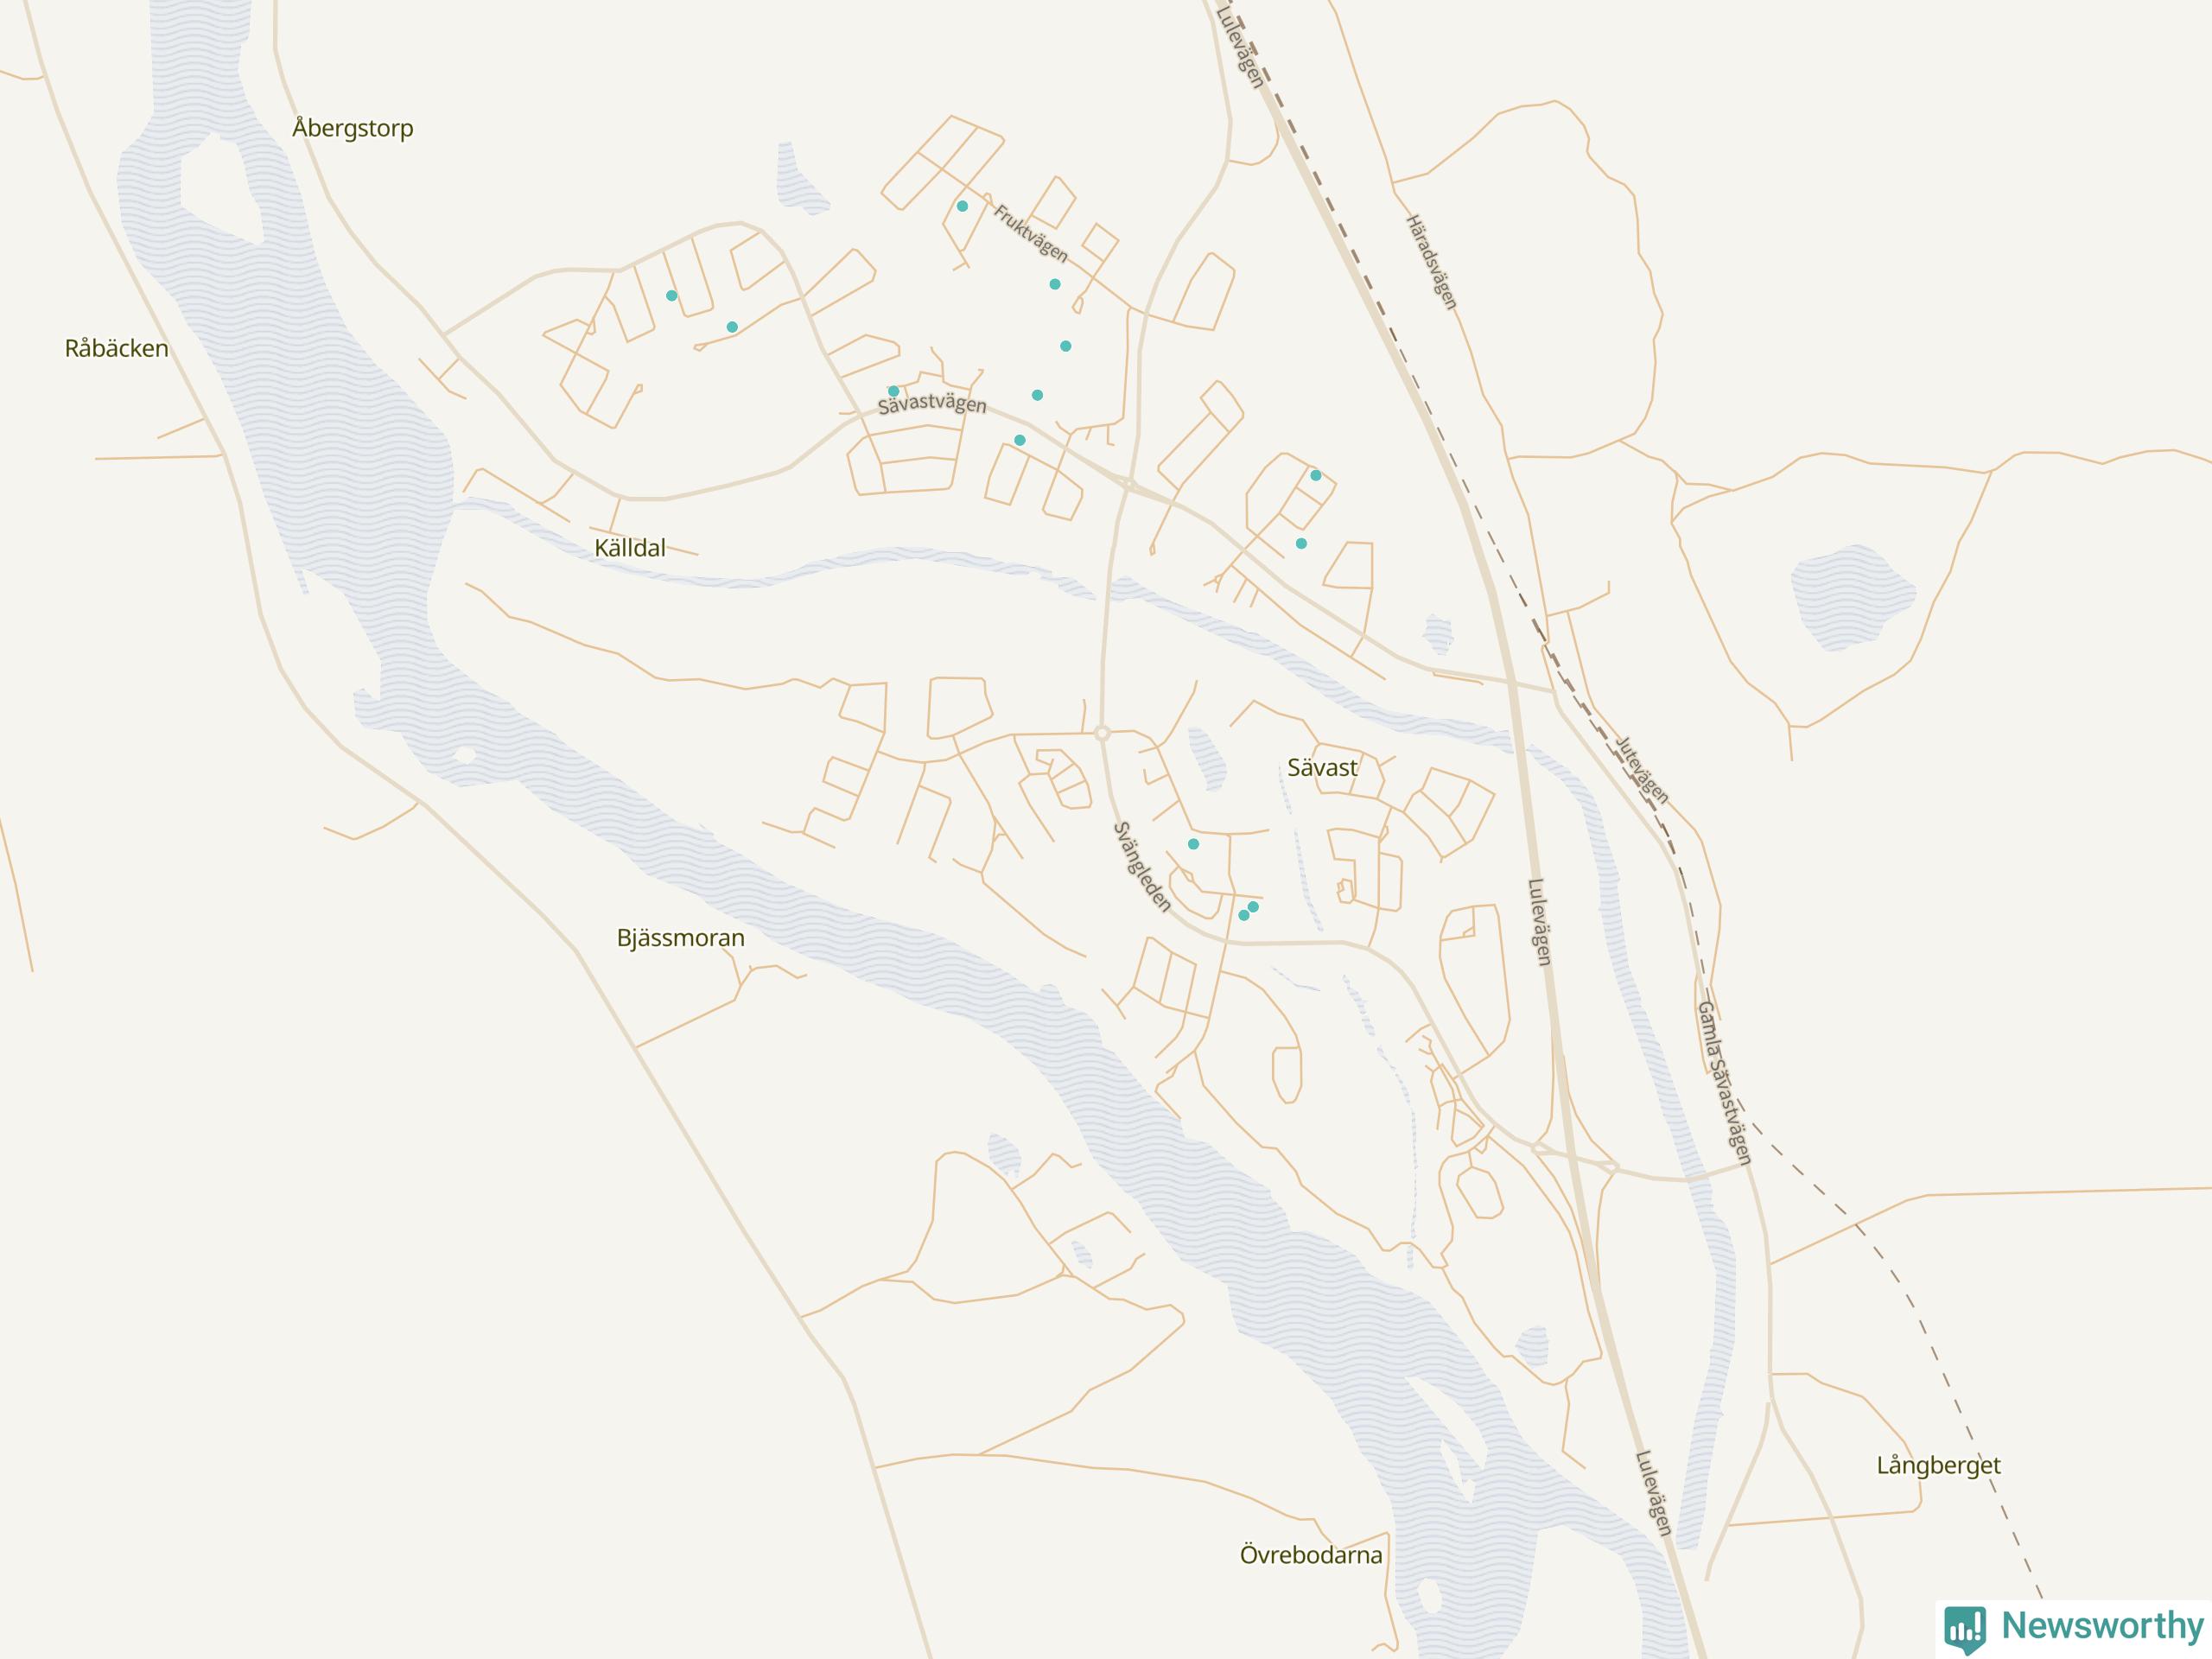The height and width of the screenshot is (1659, 2212).
Task: Open the Newsworthy text link
Action: pyautogui.click(x=2102, y=1627)
